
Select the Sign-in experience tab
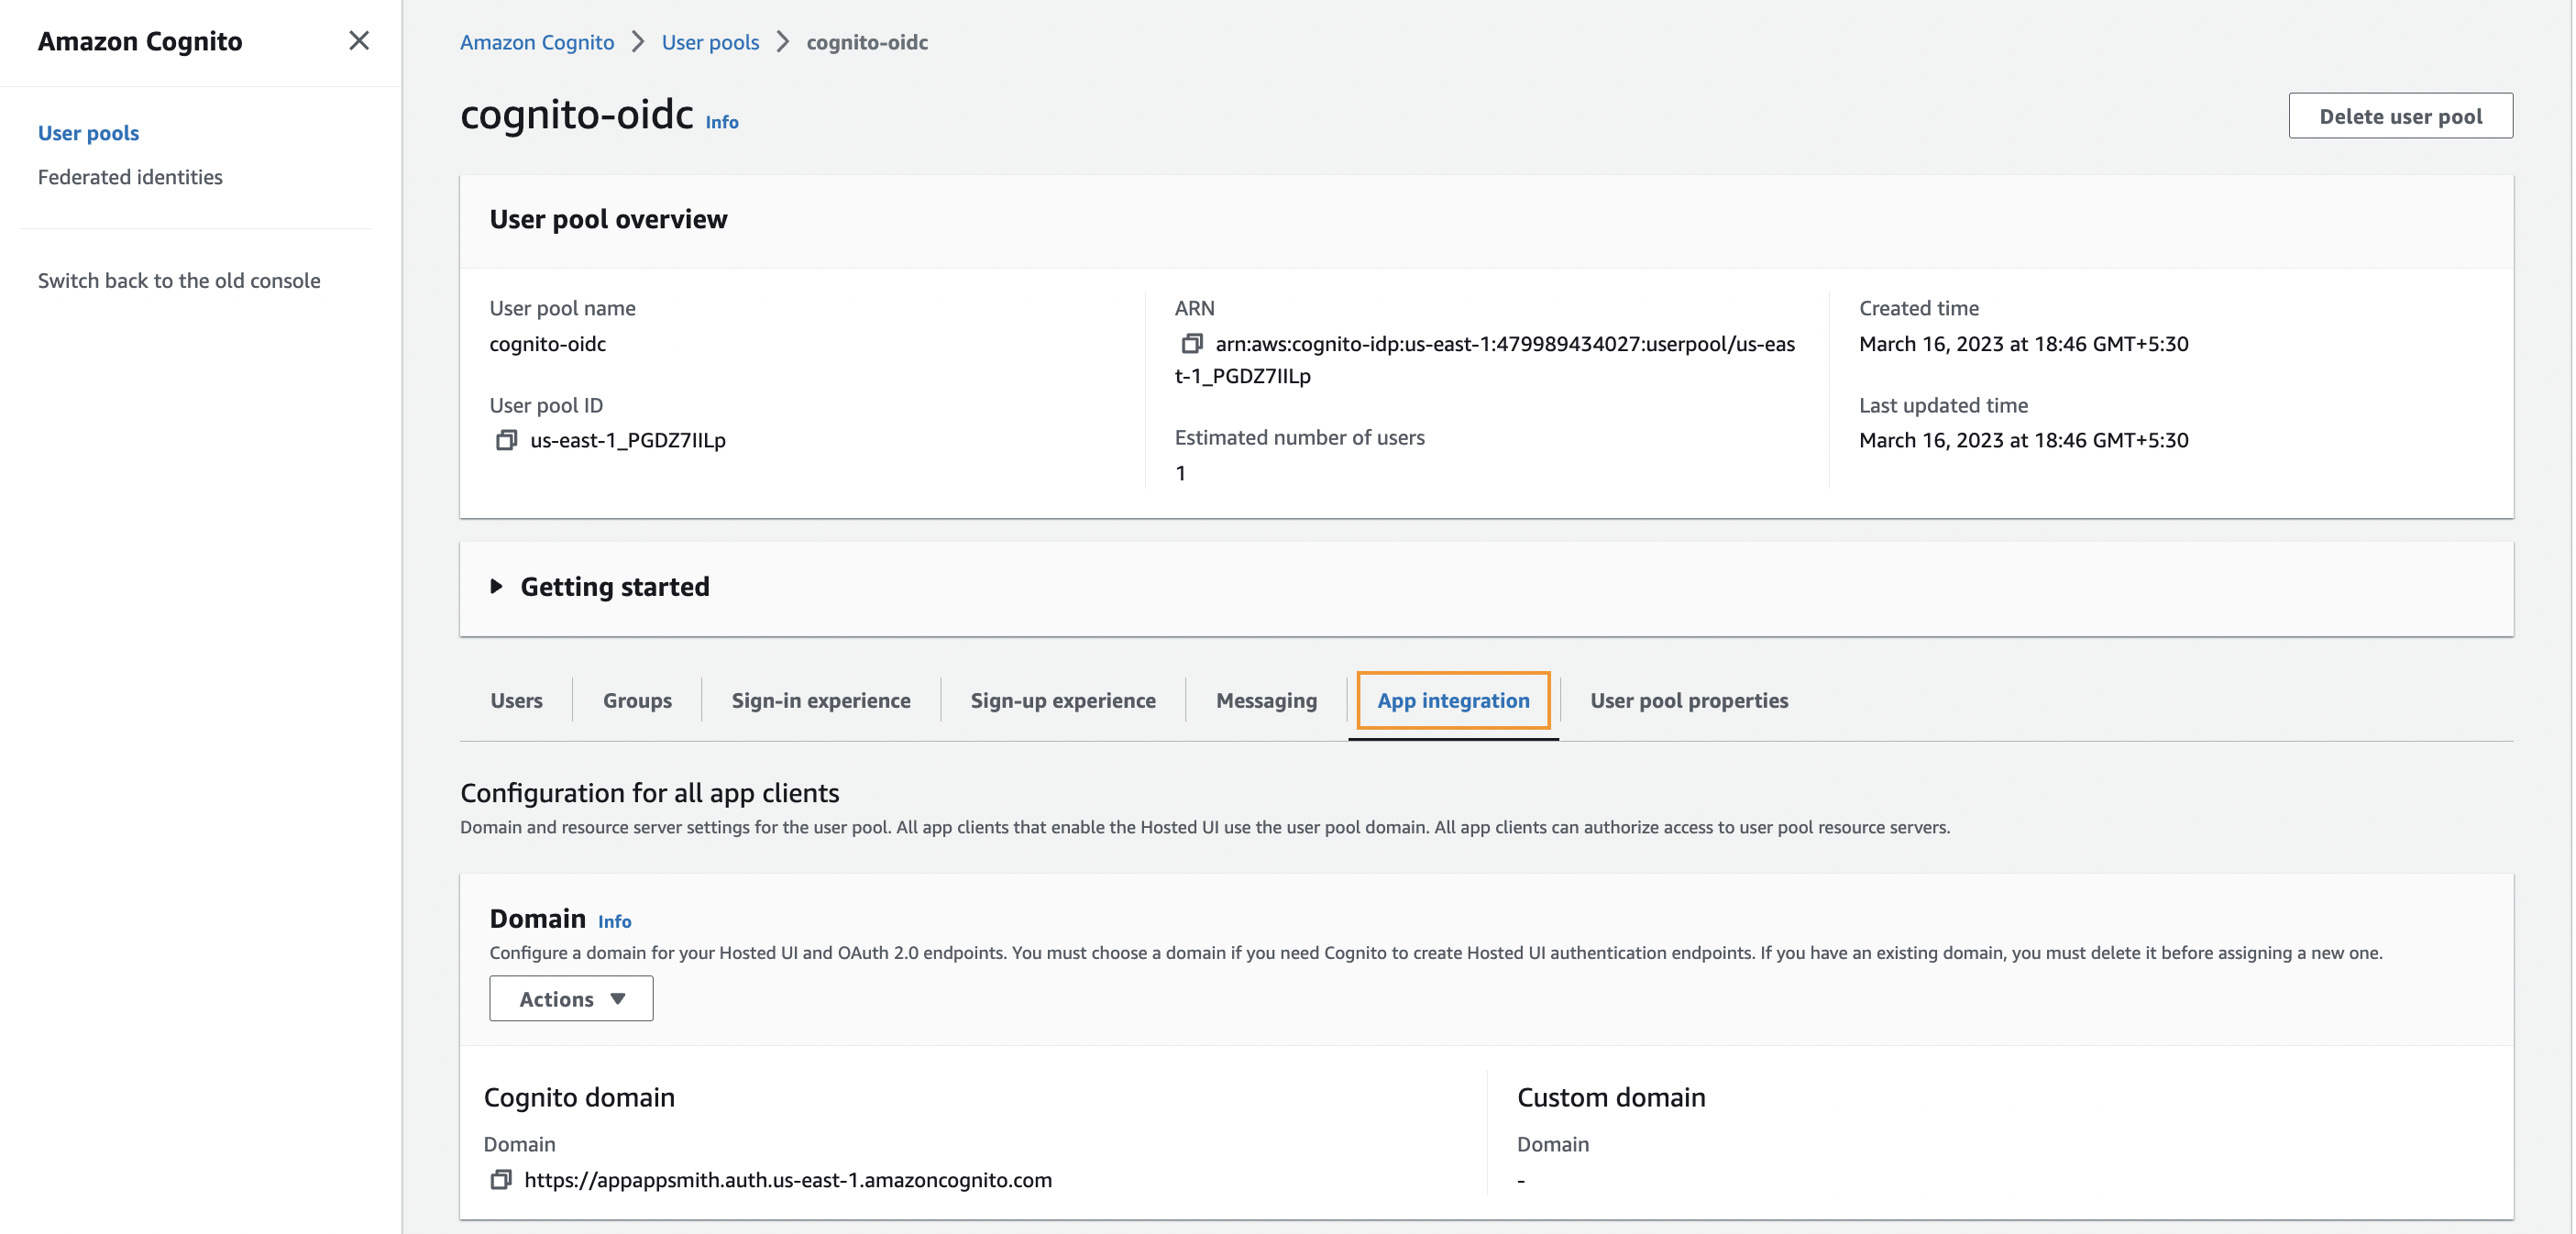[x=820, y=700]
